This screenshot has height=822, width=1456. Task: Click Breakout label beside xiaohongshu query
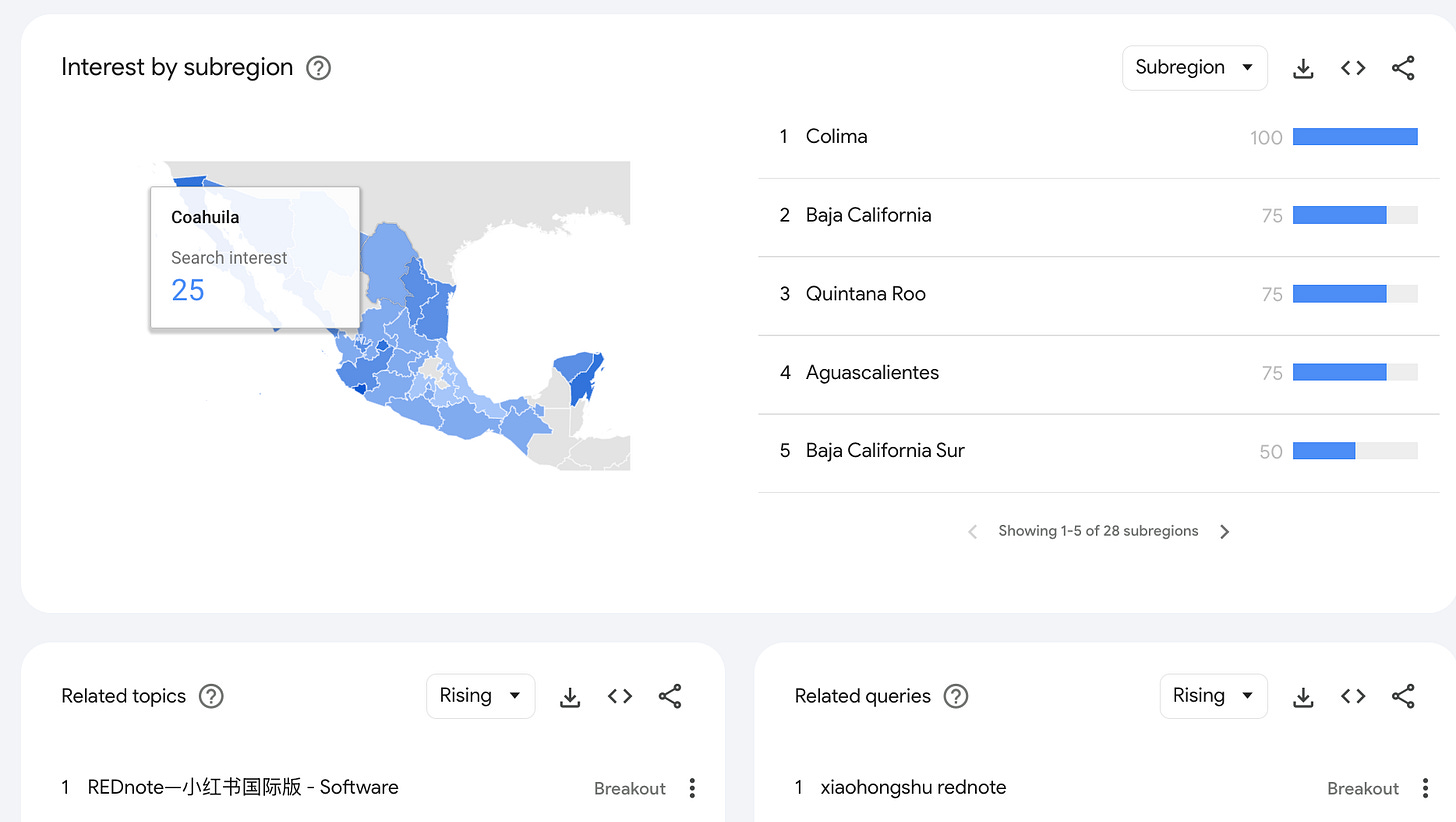click(1363, 788)
